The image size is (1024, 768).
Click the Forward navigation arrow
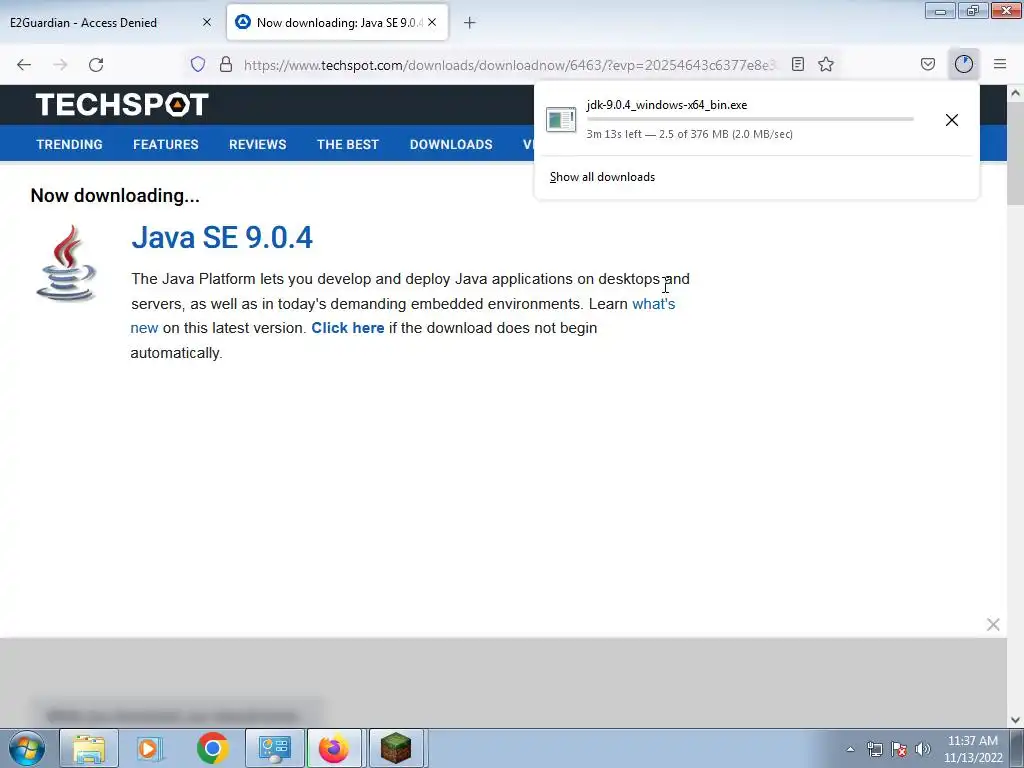(60, 65)
